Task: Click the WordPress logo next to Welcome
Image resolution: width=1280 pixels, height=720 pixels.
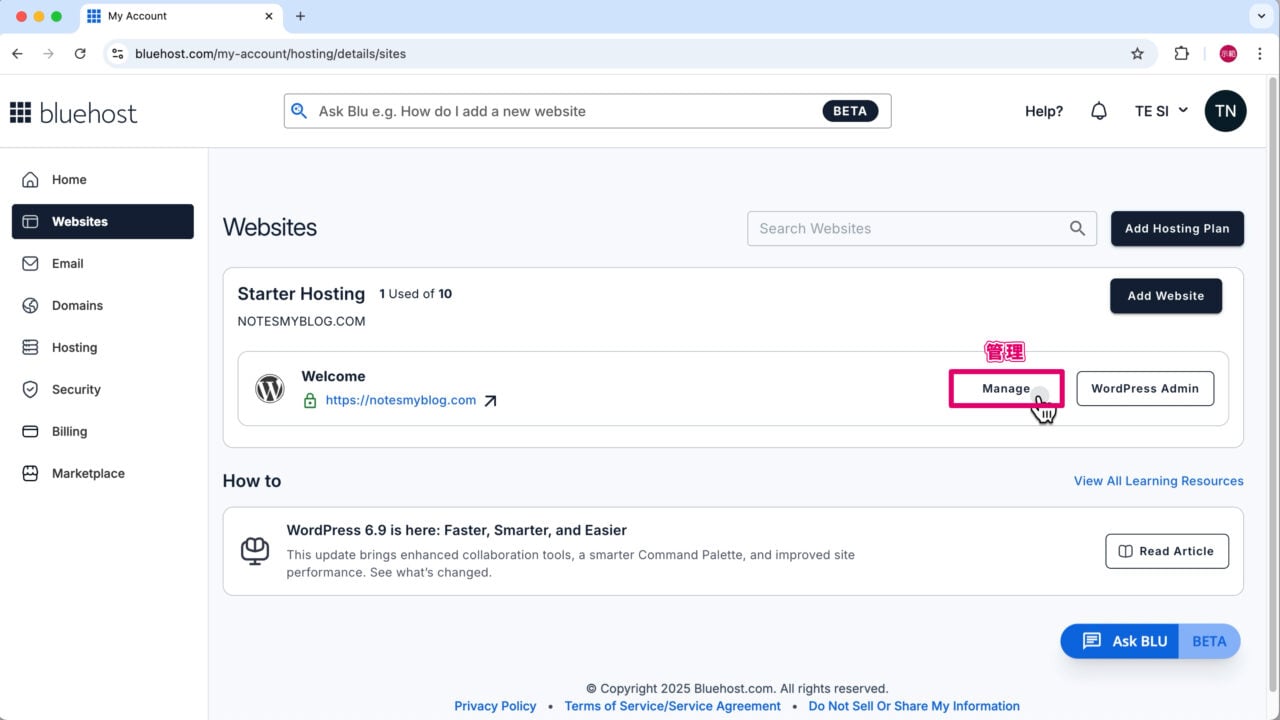Action: click(x=269, y=388)
